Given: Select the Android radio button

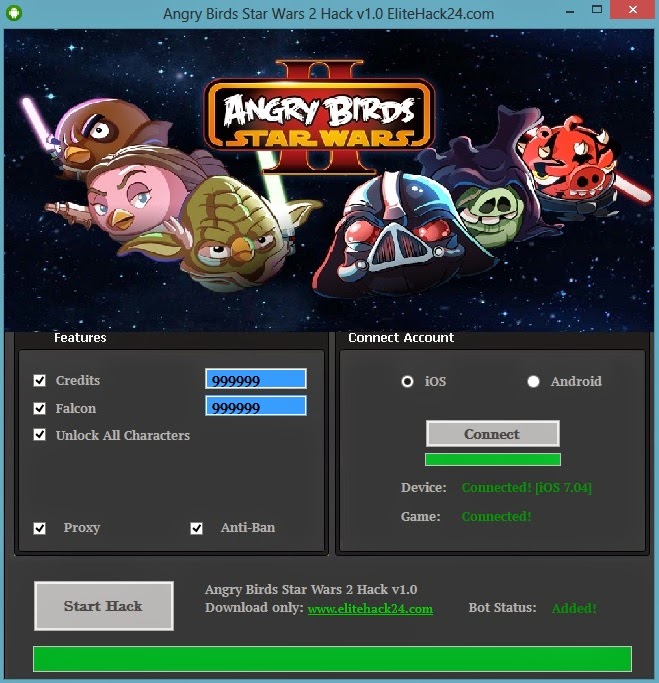Looking at the screenshot, I should point(533,382).
